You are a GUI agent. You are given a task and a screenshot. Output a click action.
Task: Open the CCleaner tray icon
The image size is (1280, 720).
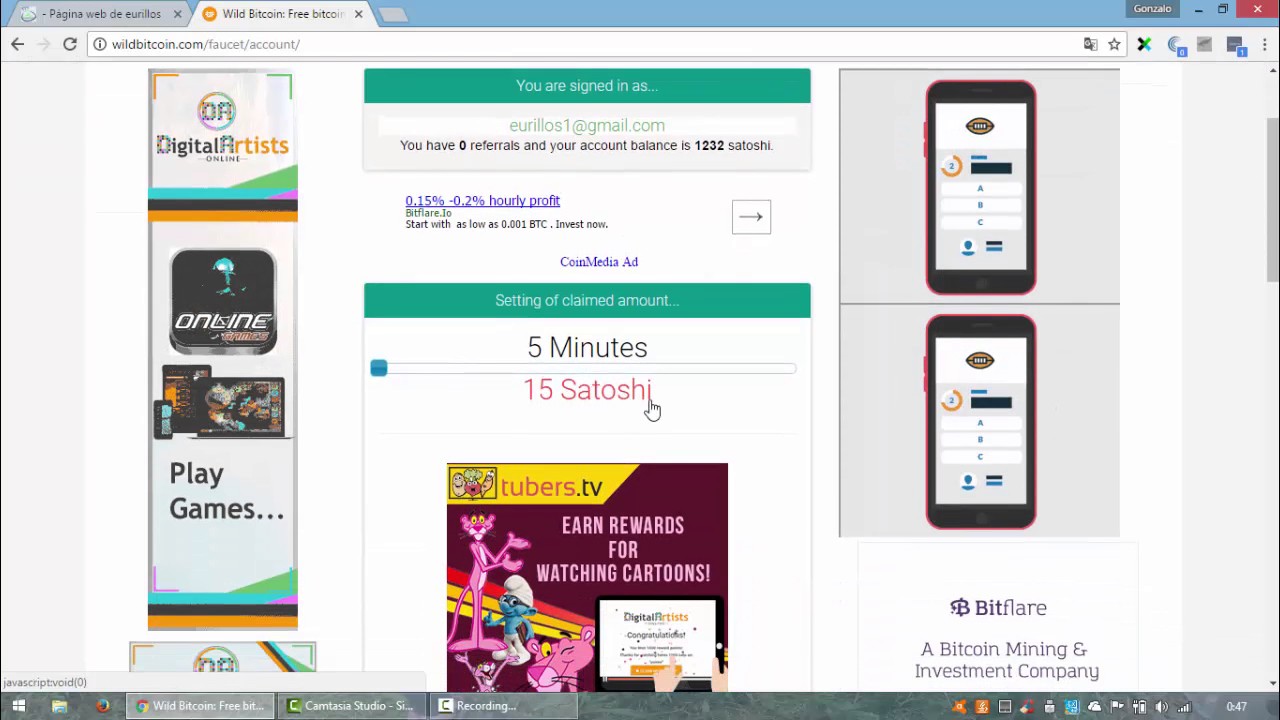[1027, 706]
